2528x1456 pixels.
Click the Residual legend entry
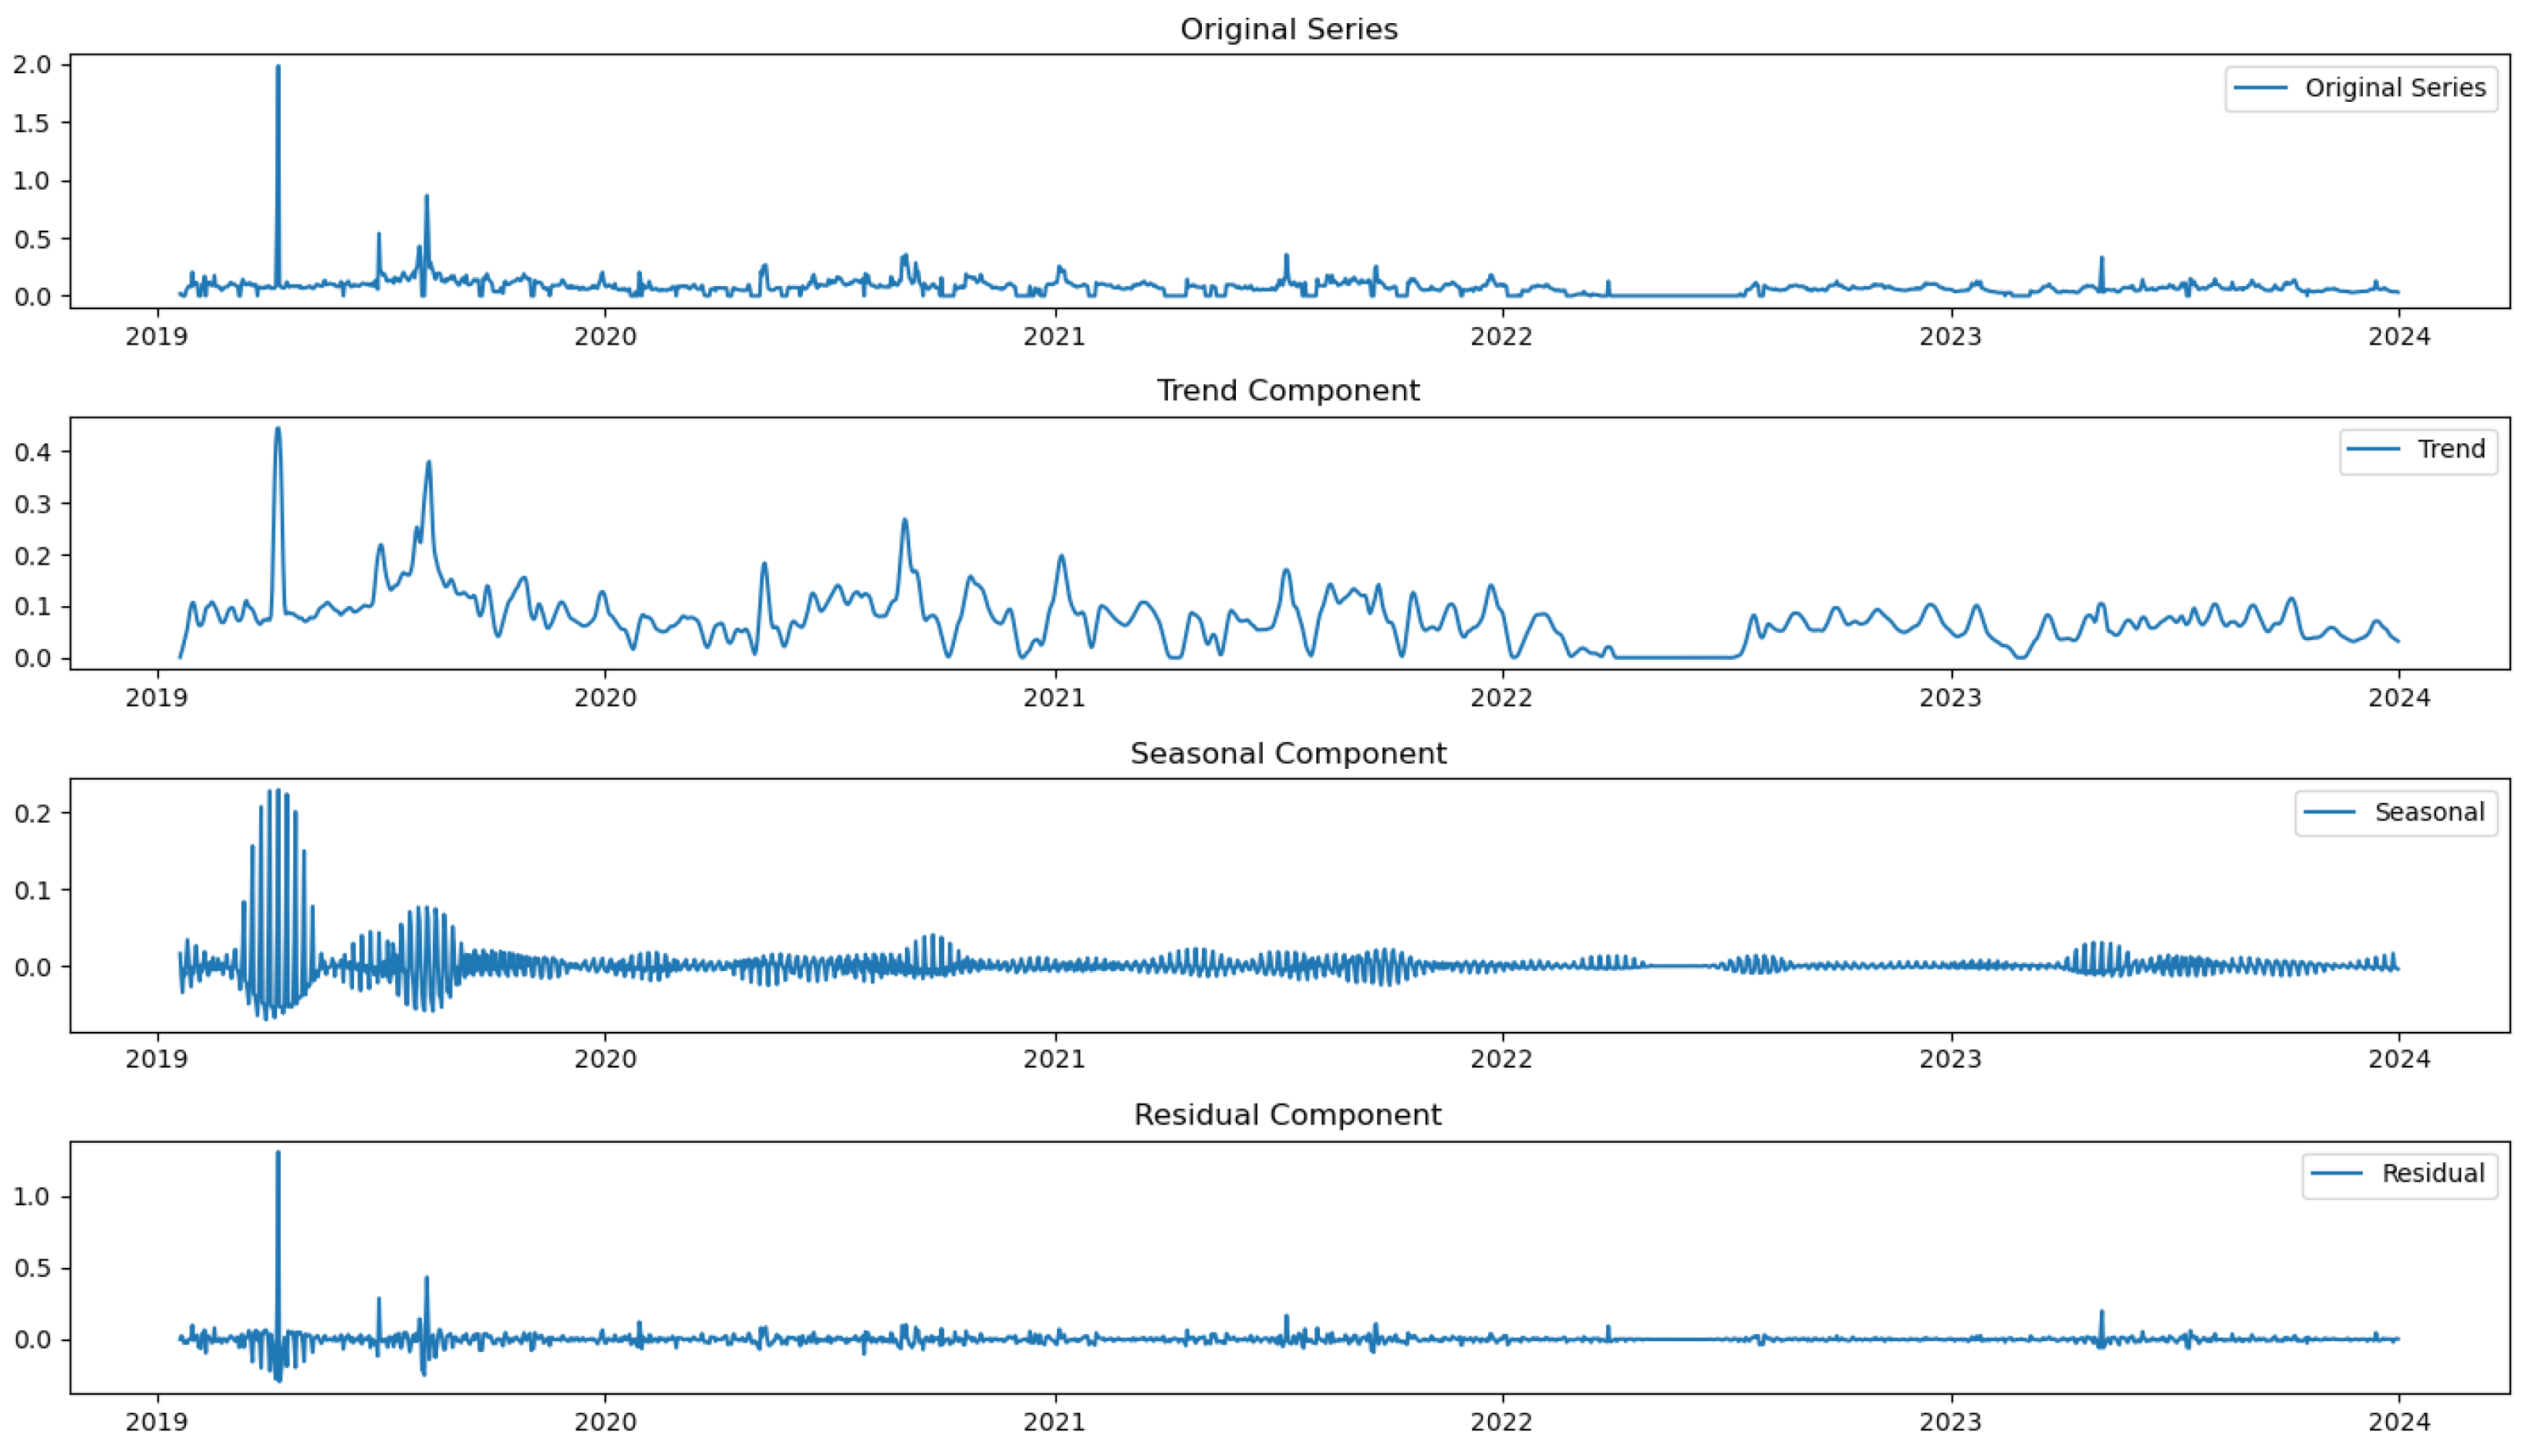(2432, 1173)
